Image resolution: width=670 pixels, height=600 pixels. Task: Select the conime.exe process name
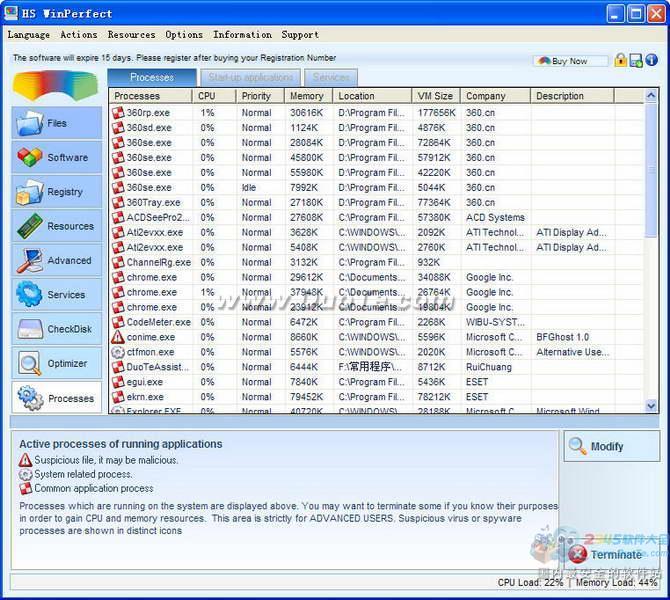[x=150, y=337]
